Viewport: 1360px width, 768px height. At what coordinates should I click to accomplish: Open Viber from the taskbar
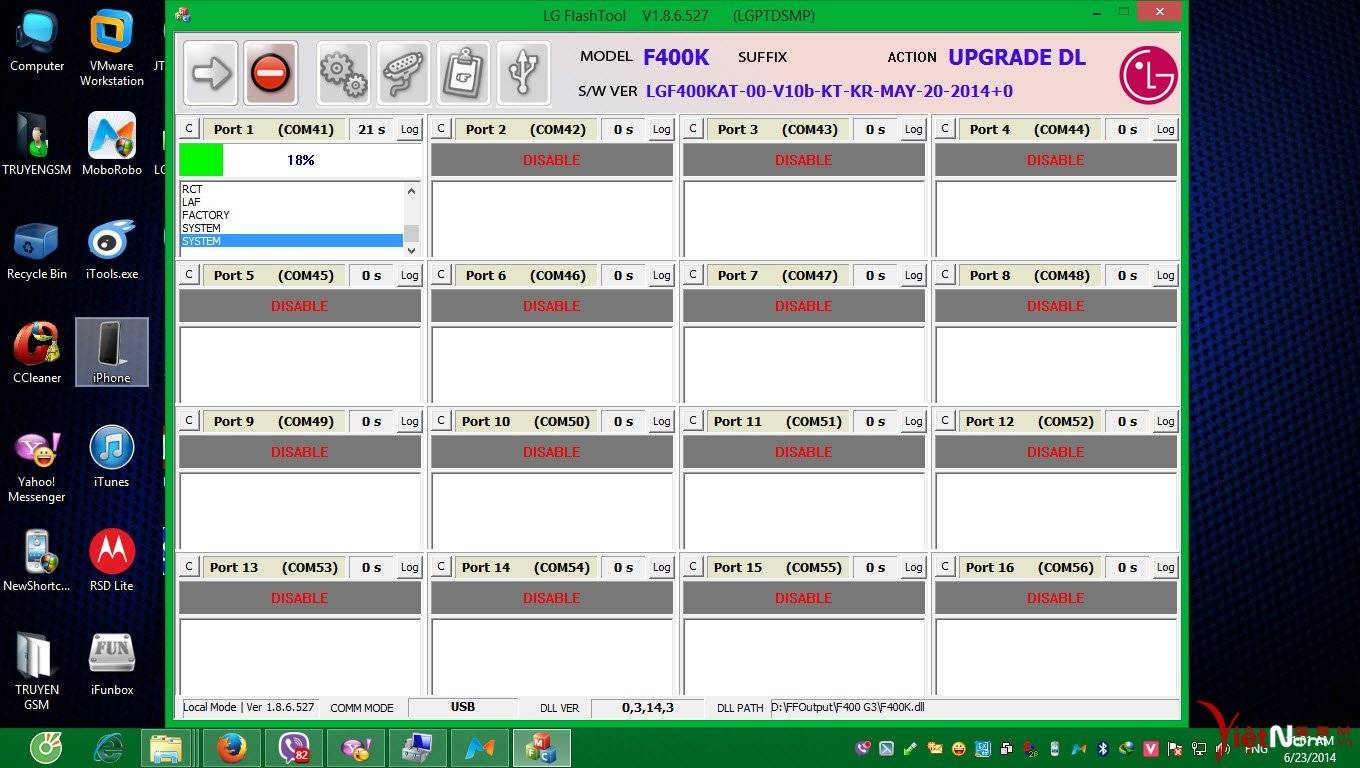294,748
